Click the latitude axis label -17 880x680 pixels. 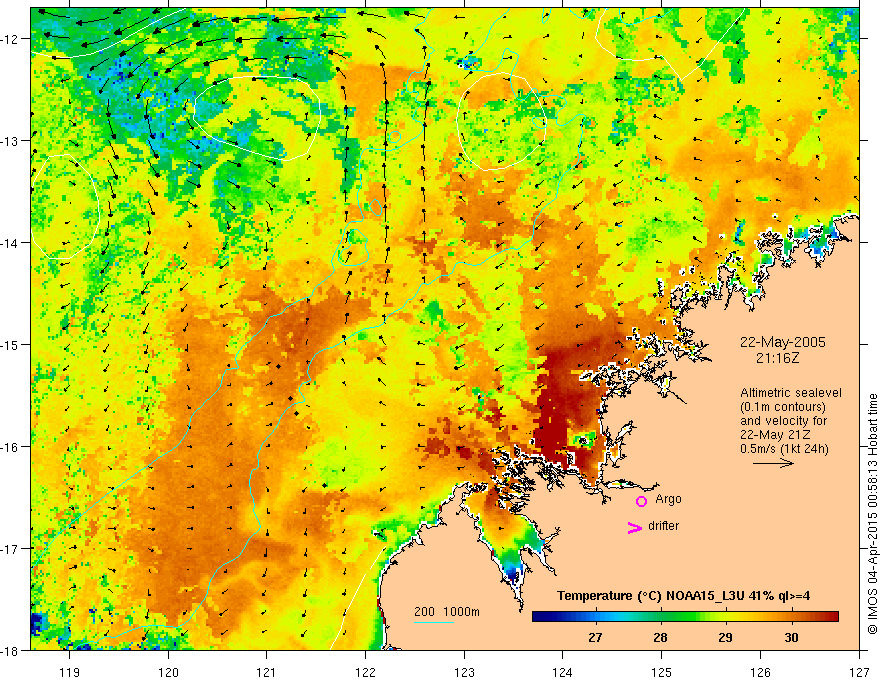[11, 549]
